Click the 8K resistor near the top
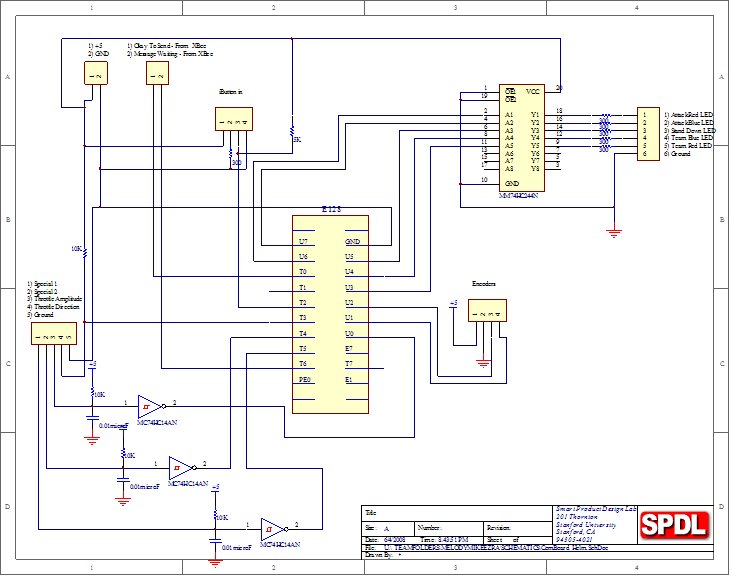731x577 pixels. 293,134
